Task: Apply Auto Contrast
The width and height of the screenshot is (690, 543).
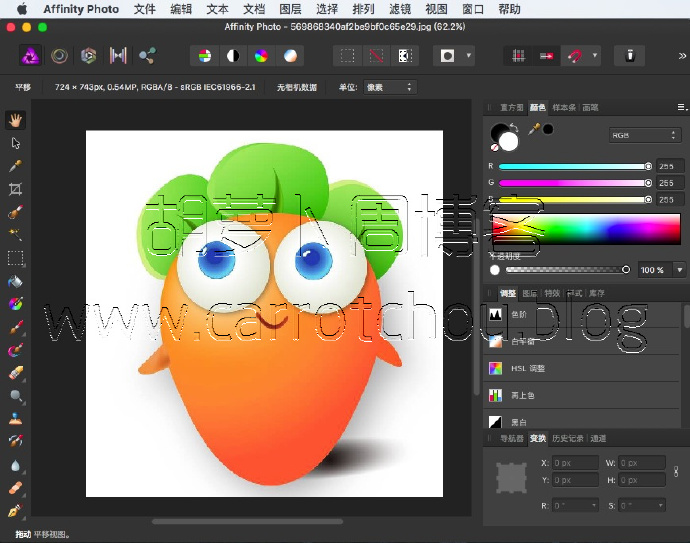Action: coord(233,56)
